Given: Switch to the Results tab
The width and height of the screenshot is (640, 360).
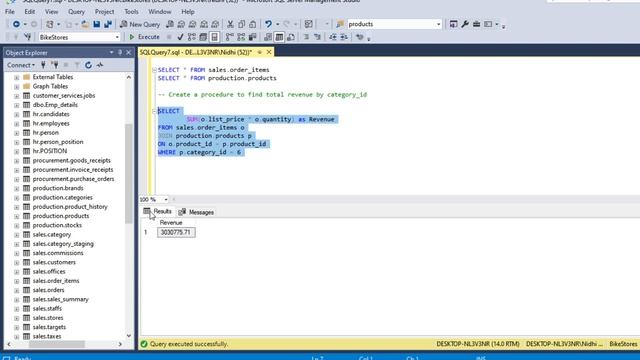Looking at the screenshot, I should pyautogui.click(x=158, y=211).
